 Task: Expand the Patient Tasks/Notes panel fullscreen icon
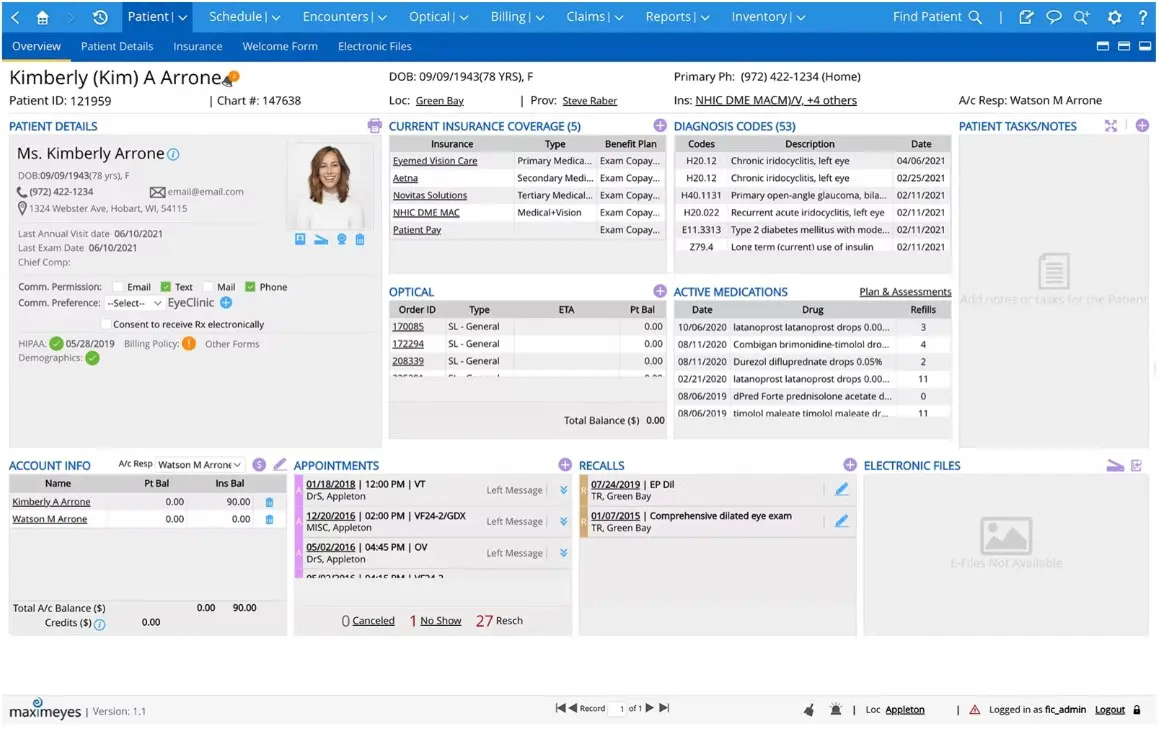pyautogui.click(x=1112, y=125)
